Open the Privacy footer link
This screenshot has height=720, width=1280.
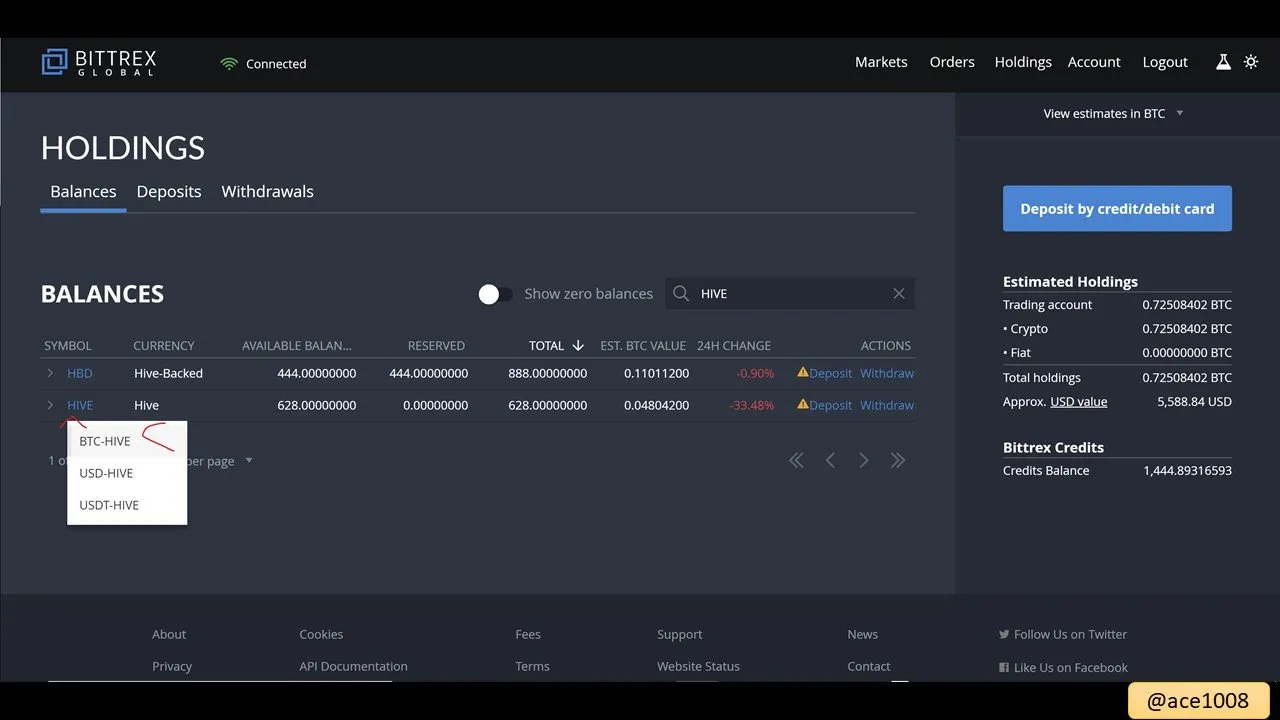click(172, 666)
